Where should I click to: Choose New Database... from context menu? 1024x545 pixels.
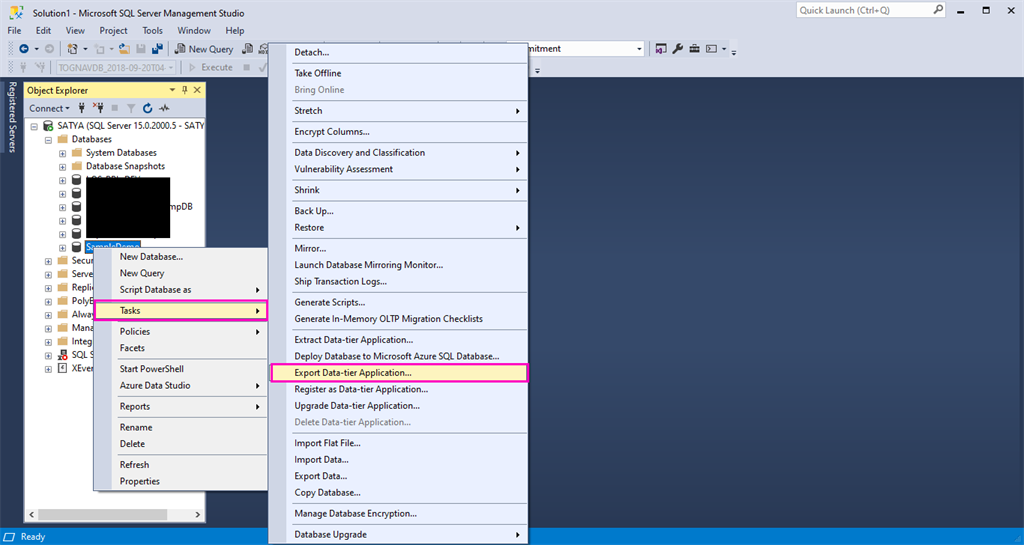click(181, 257)
